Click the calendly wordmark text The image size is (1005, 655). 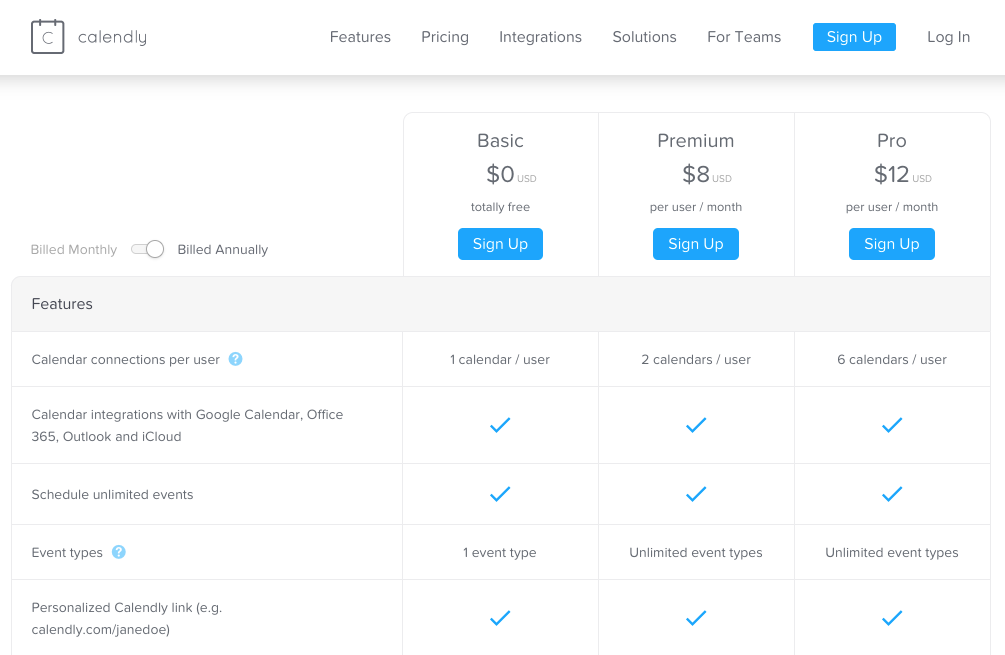112,37
